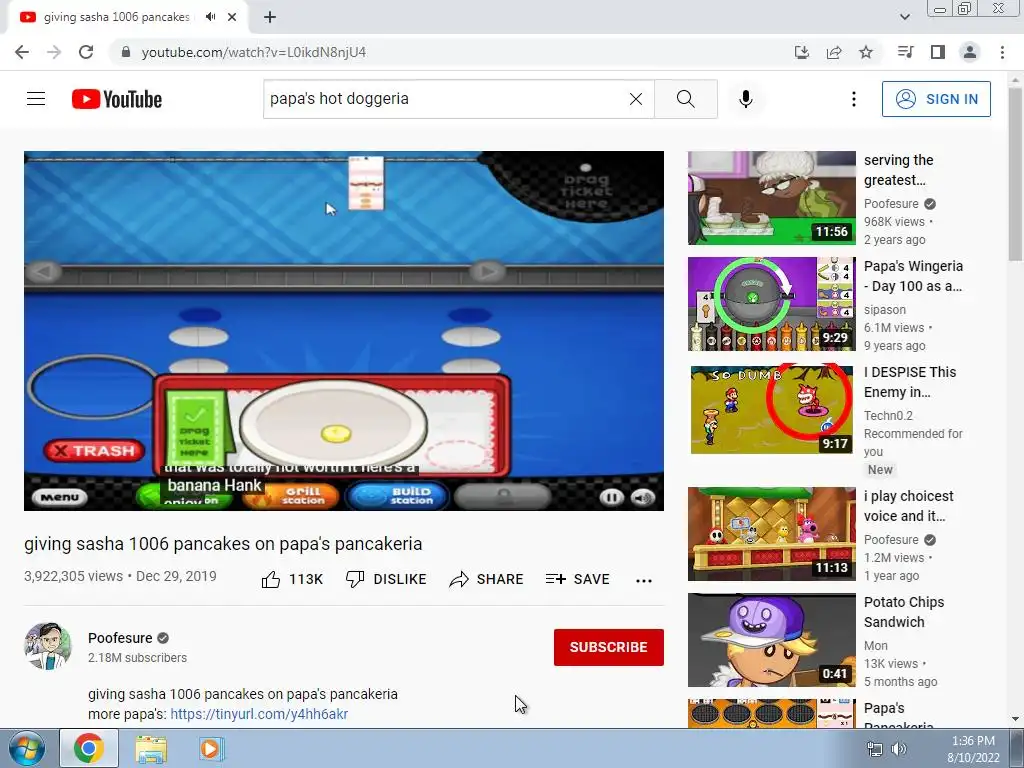The width and height of the screenshot is (1024, 768).
Task: Open 'serving the greatest' video thumbnail
Action: pyautogui.click(x=772, y=198)
